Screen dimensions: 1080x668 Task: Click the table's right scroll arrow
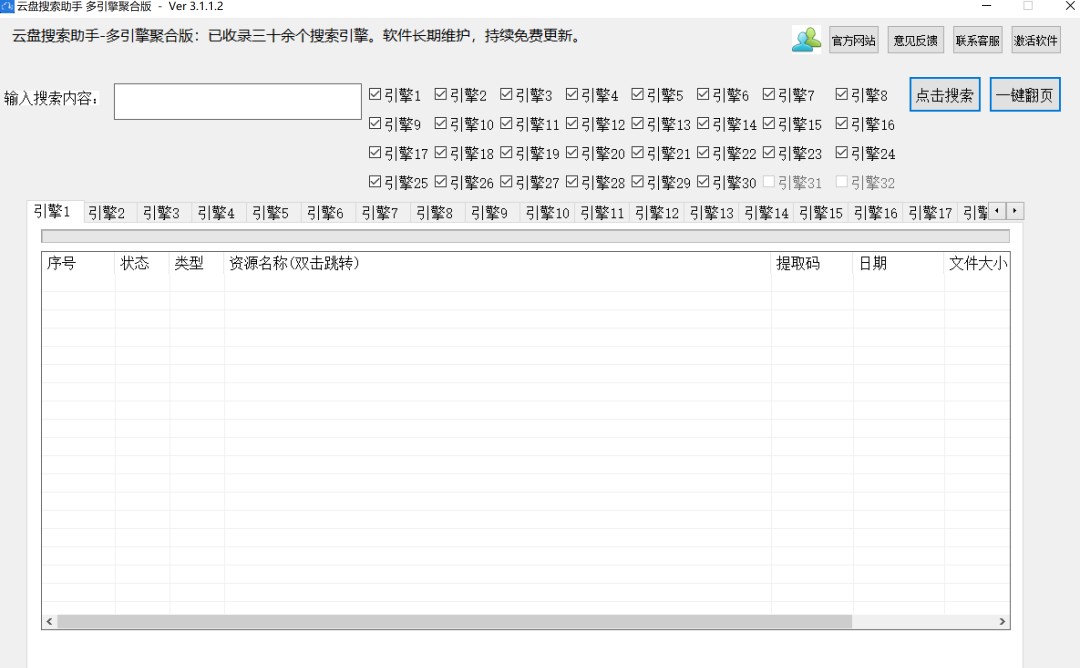(x=1002, y=621)
